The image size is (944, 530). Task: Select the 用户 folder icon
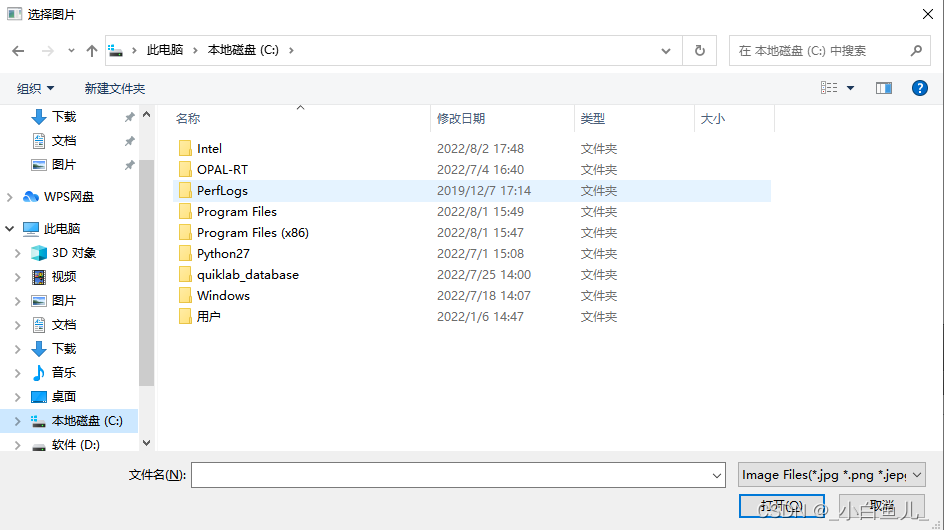click(185, 317)
